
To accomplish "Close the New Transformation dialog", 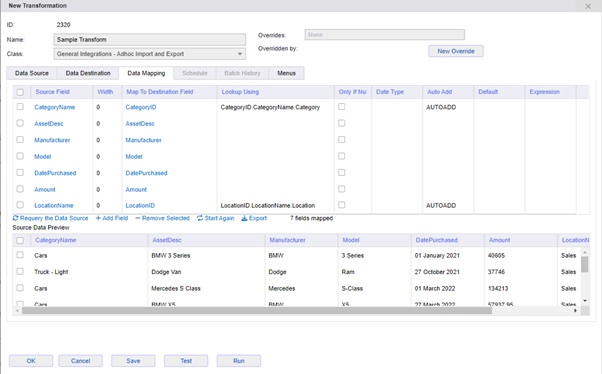I will (588, 7).
